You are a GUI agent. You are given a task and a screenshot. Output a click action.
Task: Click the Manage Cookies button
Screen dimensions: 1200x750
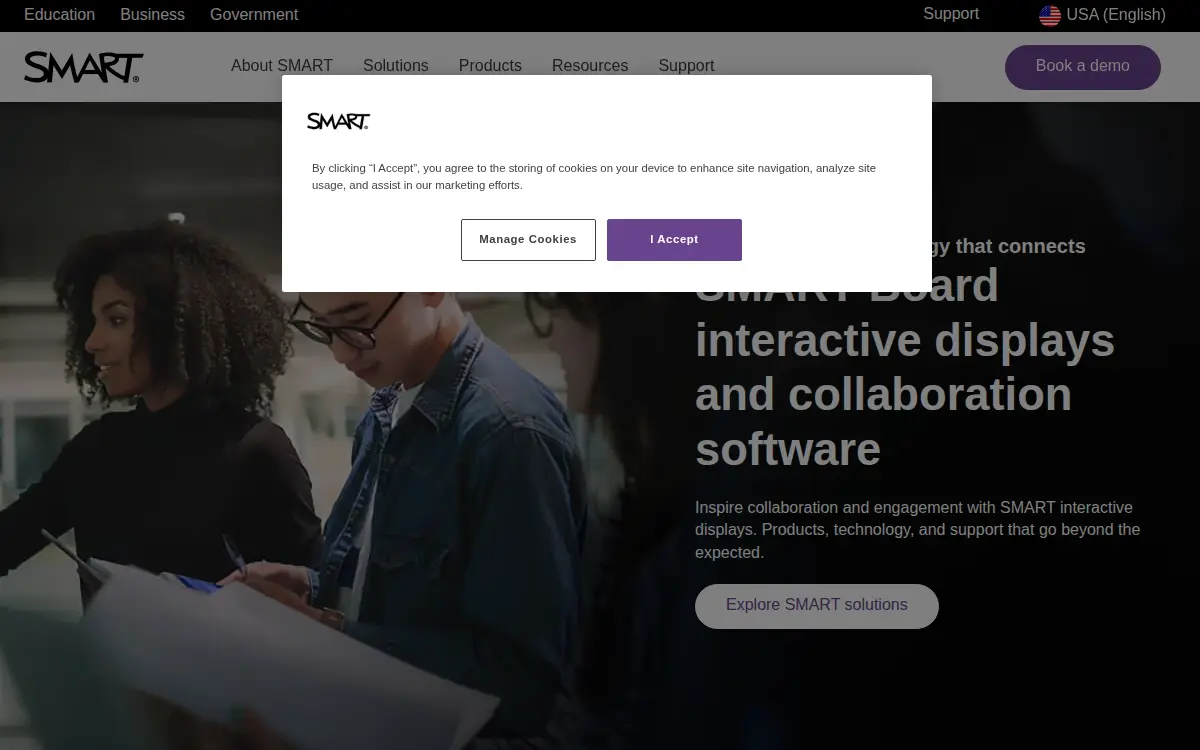pyautogui.click(x=528, y=240)
